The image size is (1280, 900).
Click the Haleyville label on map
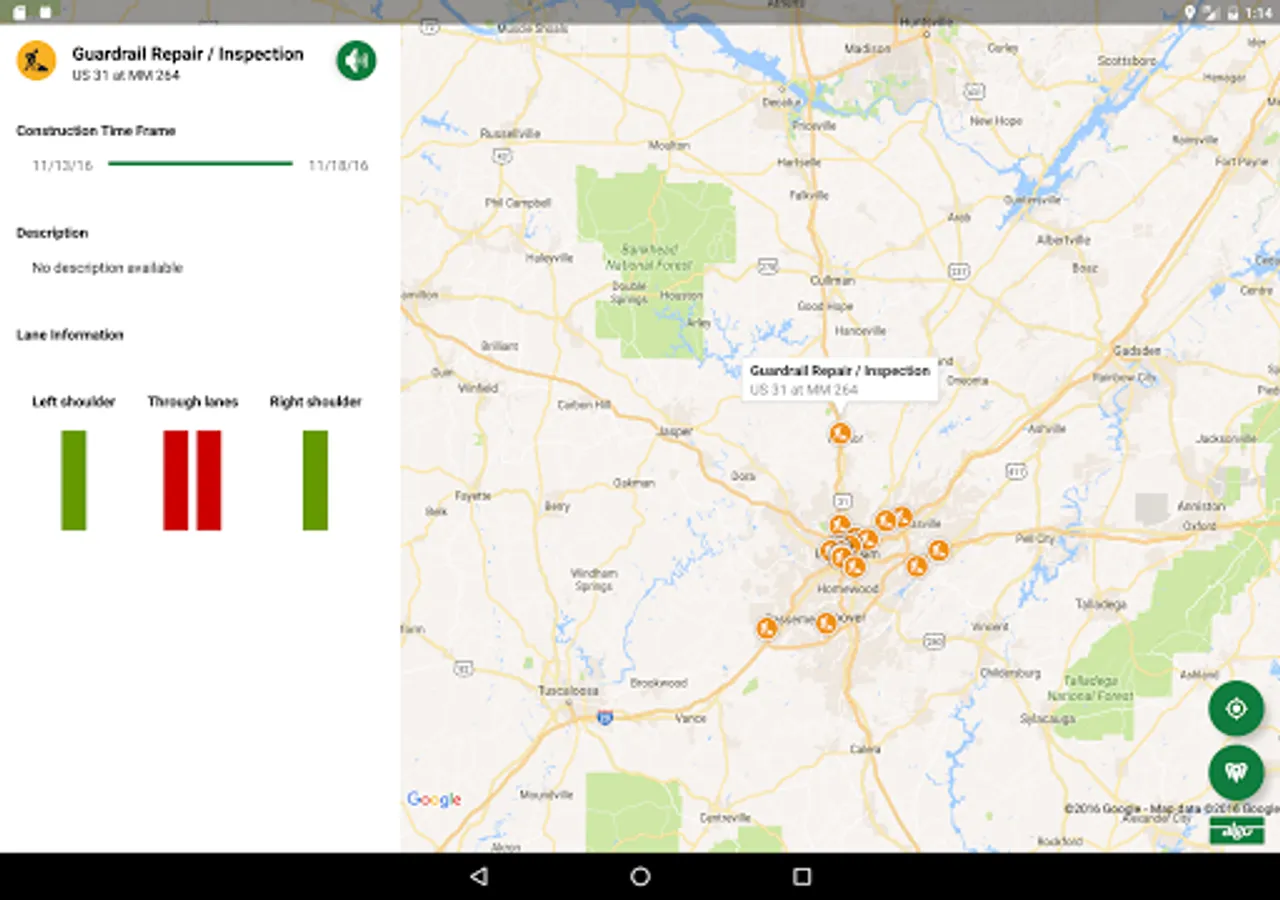click(x=550, y=258)
